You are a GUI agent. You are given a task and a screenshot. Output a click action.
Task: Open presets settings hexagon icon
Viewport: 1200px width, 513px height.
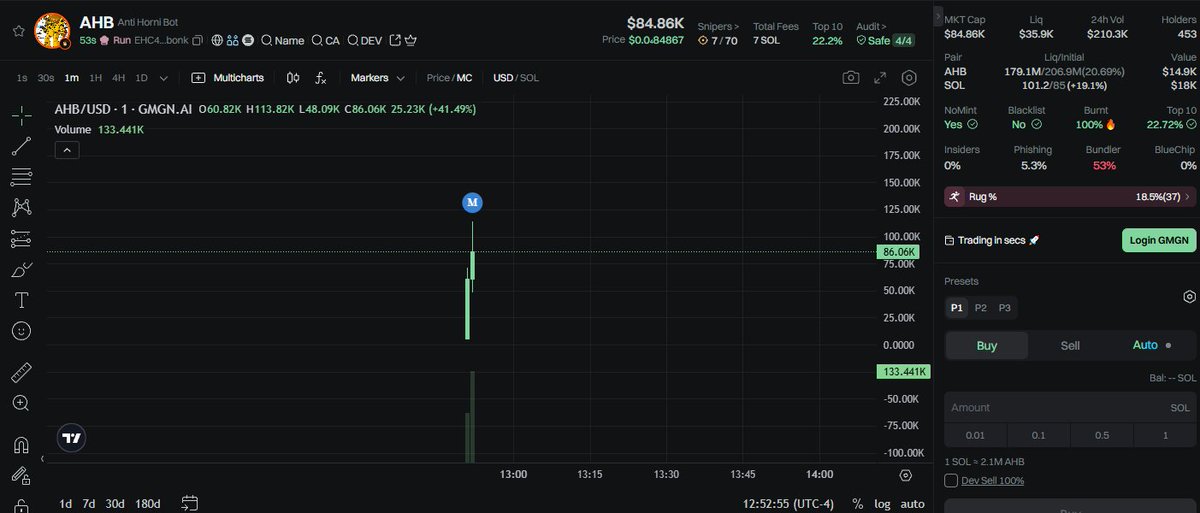click(x=1189, y=297)
